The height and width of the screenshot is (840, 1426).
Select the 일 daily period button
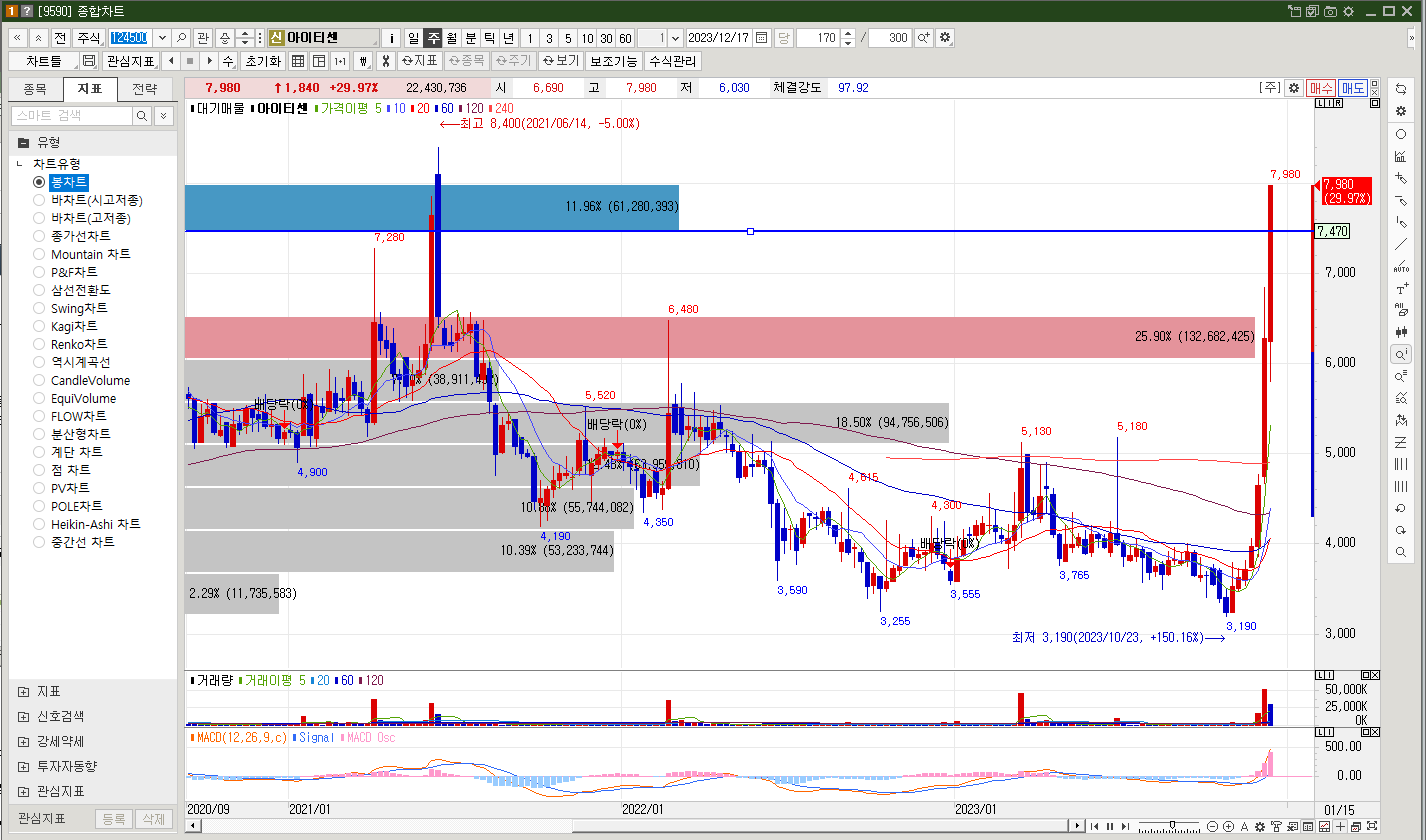(x=413, y=38)
